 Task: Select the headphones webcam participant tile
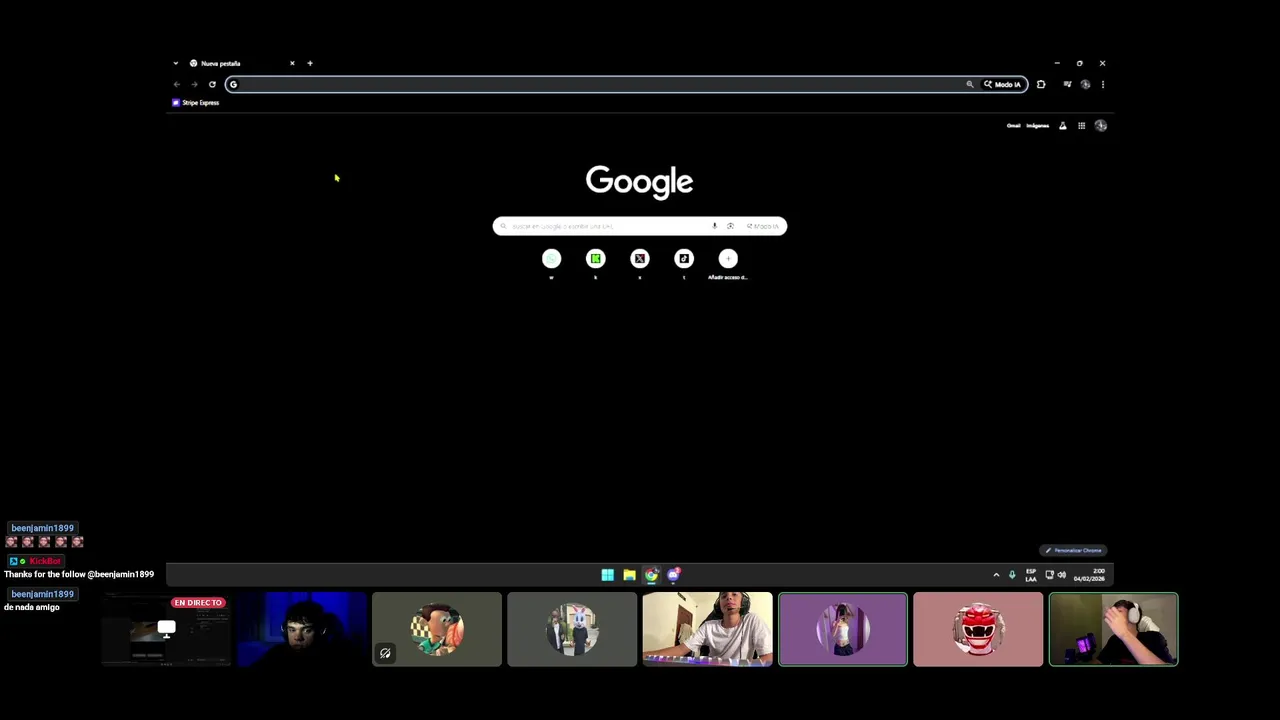pyautogui.click(x=1114, y=629)
